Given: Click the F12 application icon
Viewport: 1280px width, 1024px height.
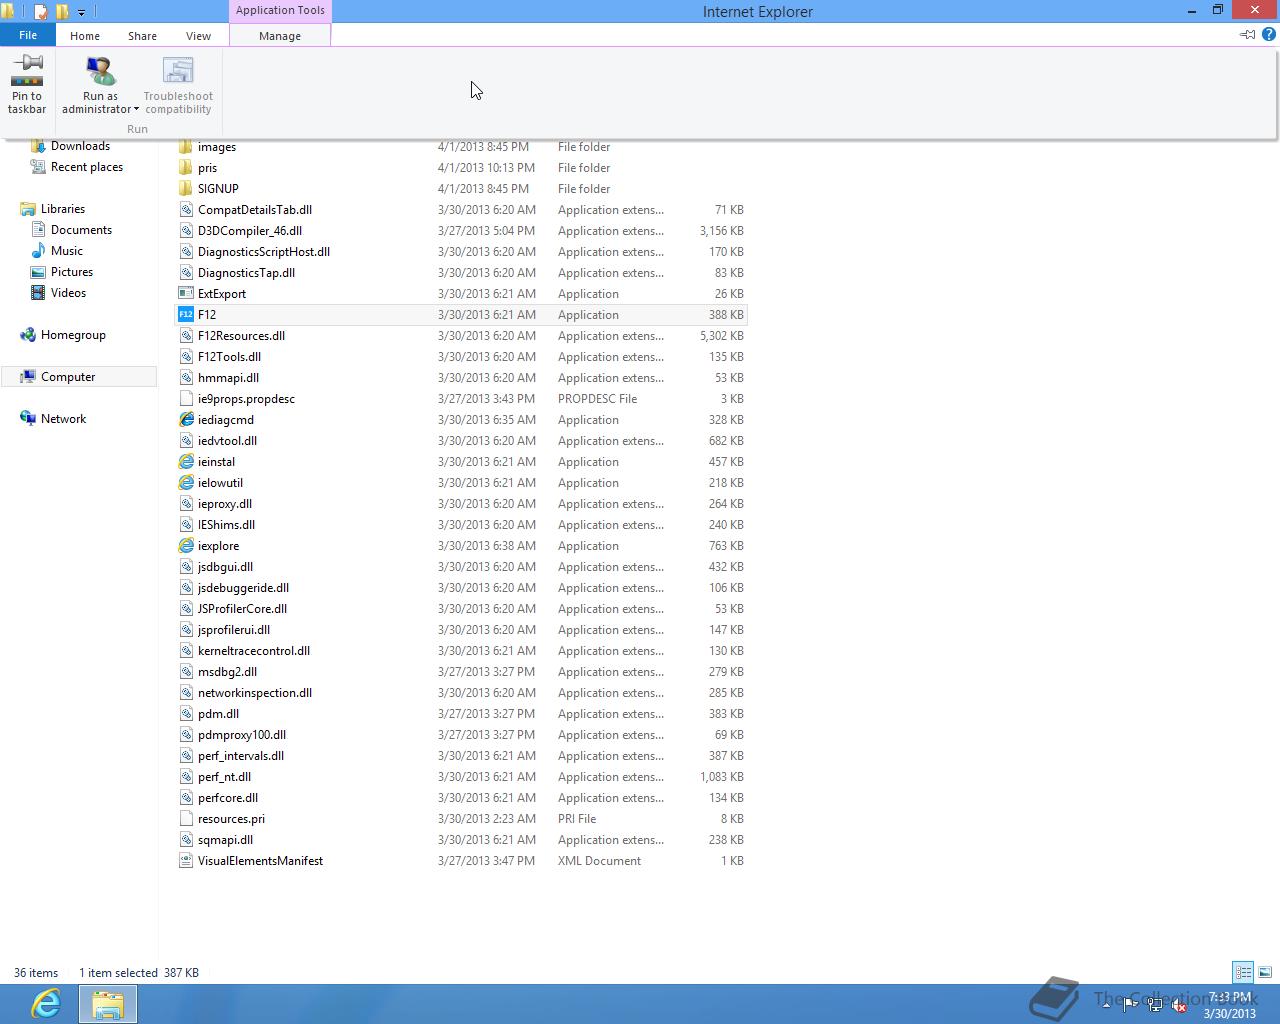Looking at the screenshot, I should tap(186, 315).
